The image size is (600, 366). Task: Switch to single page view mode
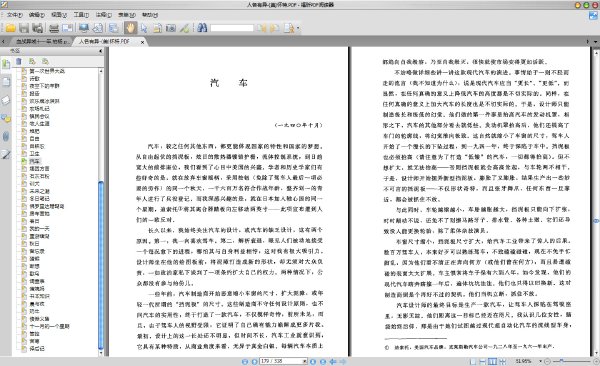pyautogui.click(x=473, y=361)
